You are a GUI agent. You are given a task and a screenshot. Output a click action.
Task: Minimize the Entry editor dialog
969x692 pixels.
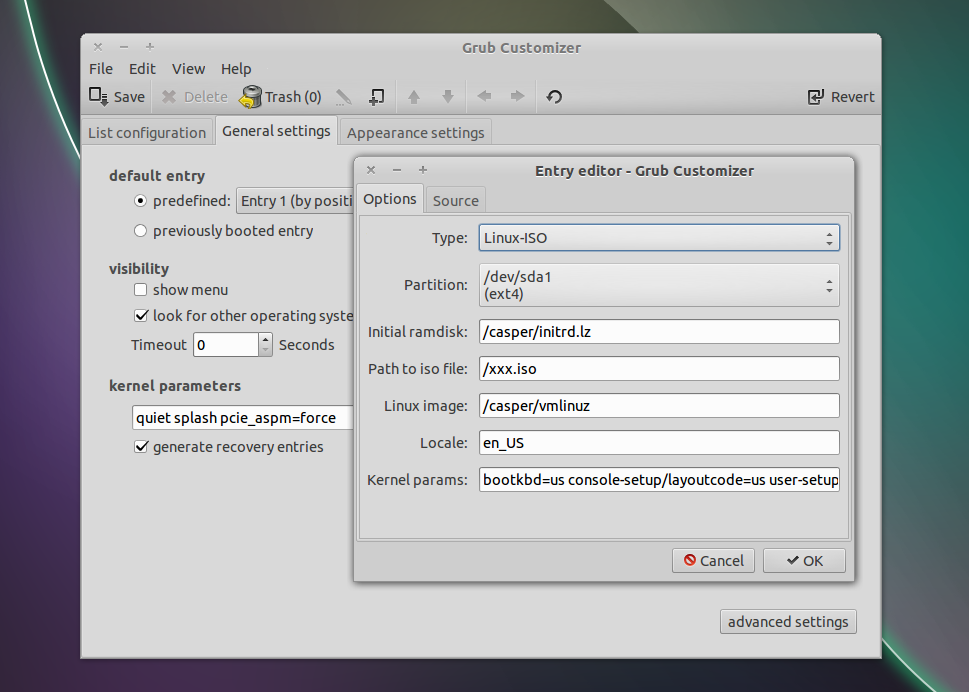click(x=397, y=170)
